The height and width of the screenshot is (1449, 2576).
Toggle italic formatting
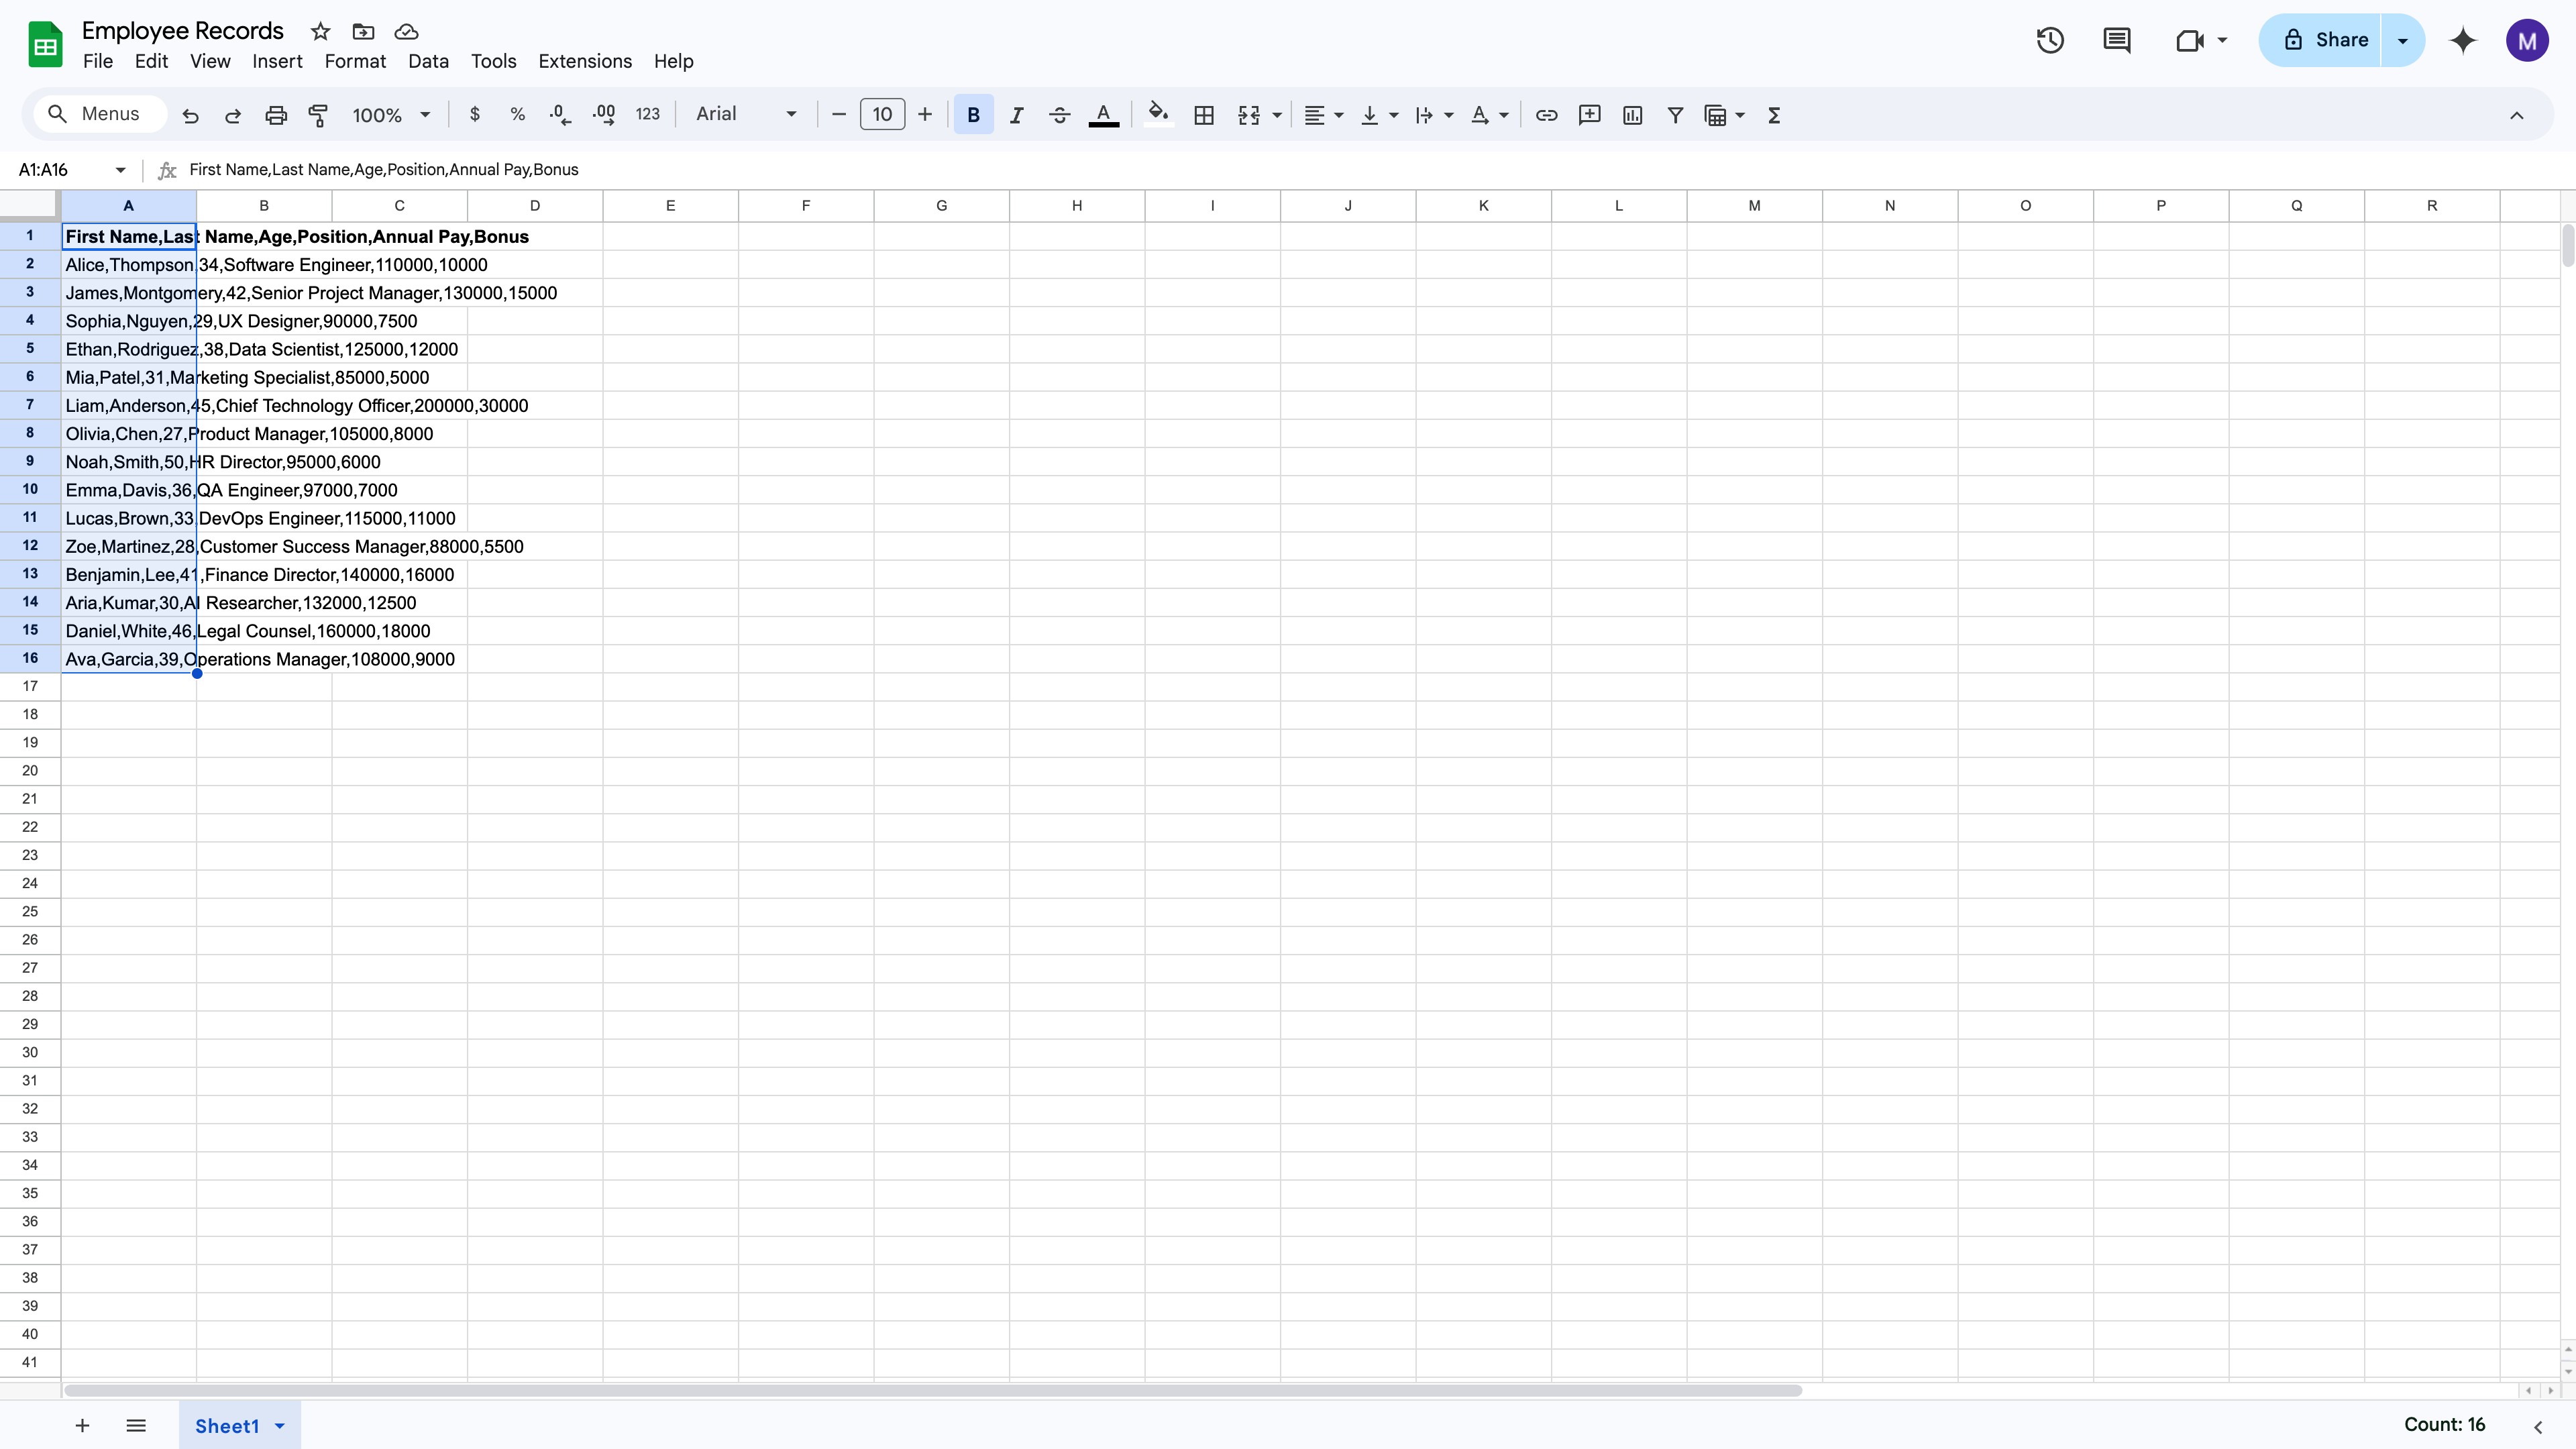pos(1016,115)
